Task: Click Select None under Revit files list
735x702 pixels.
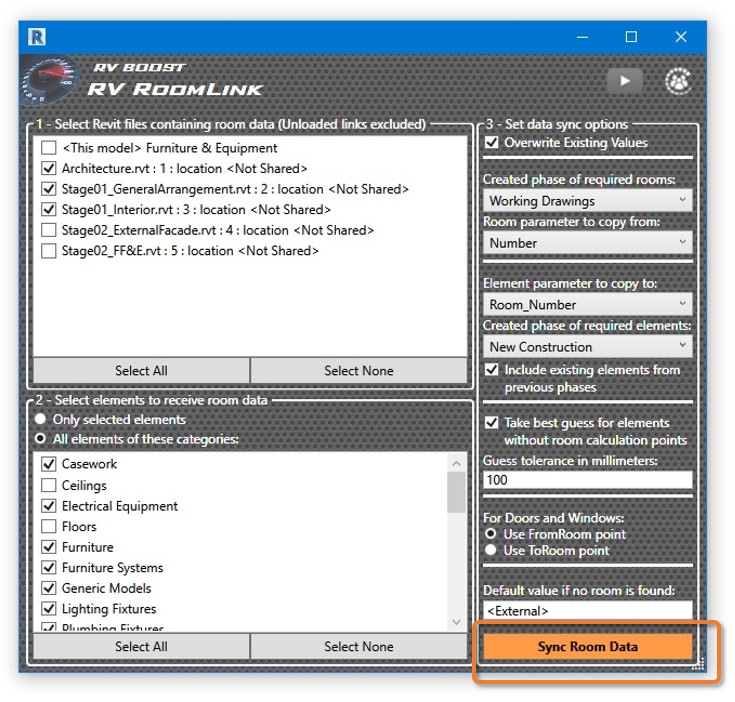Action: click(359, 371)
